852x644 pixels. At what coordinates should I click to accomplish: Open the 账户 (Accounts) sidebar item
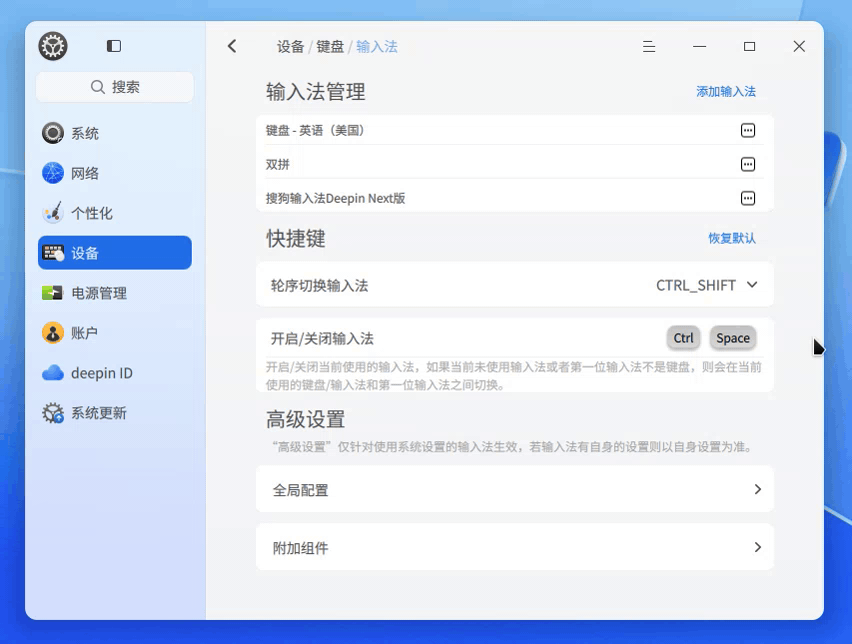(115, 333)
